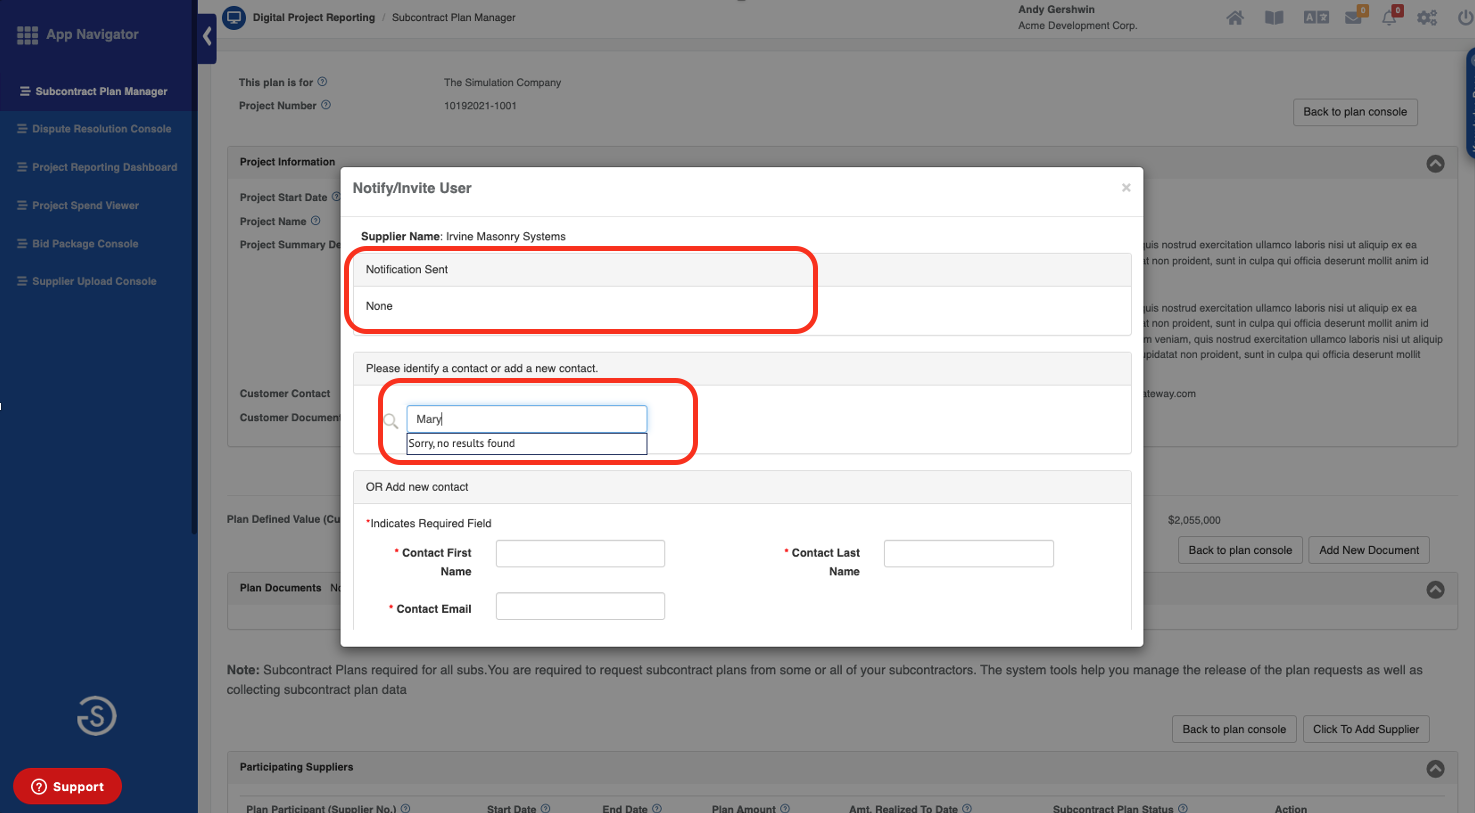The height and width of the screenshot is (813, 1475).
Task: Open the book documentation icon
Action: (x=1274, y=18)
